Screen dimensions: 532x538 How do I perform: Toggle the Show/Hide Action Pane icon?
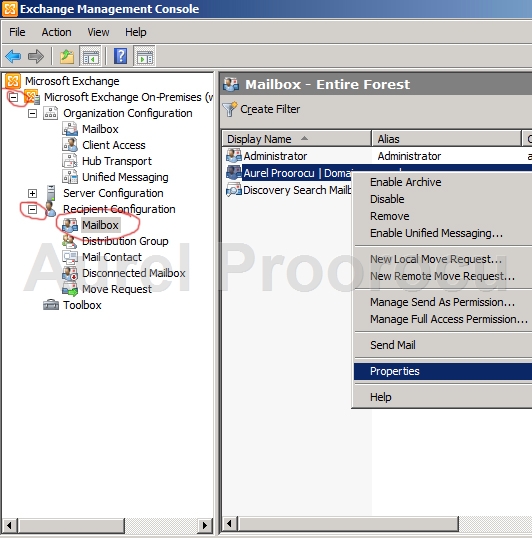145,56
